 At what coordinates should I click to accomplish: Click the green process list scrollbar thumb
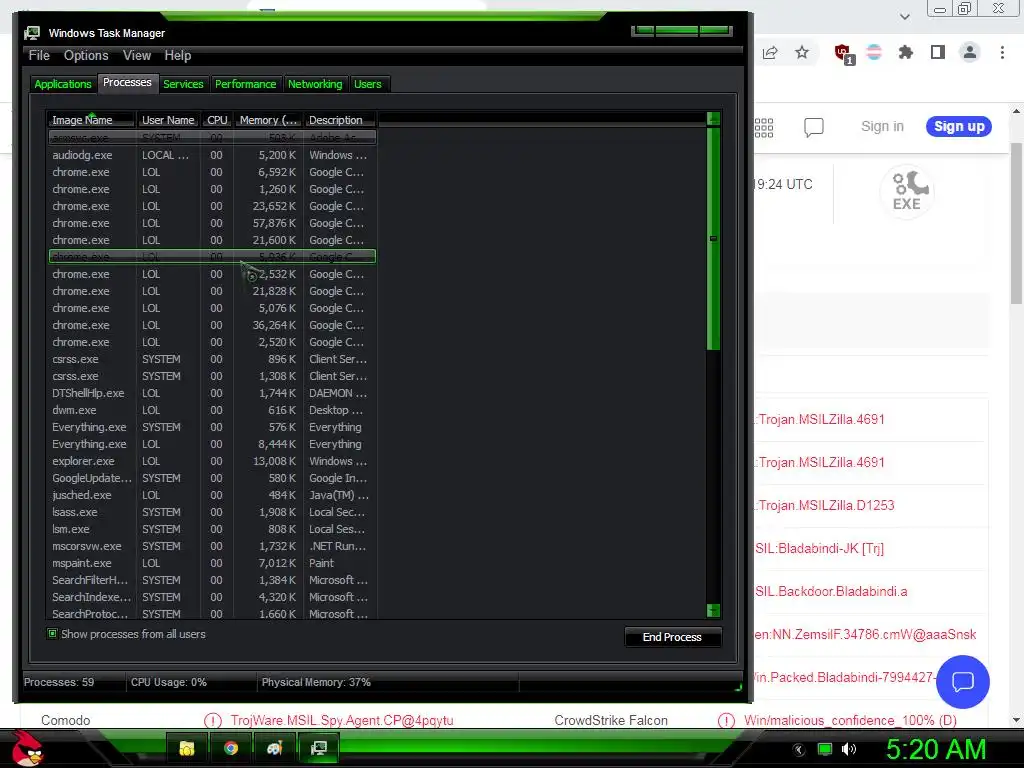pos(713,239)
